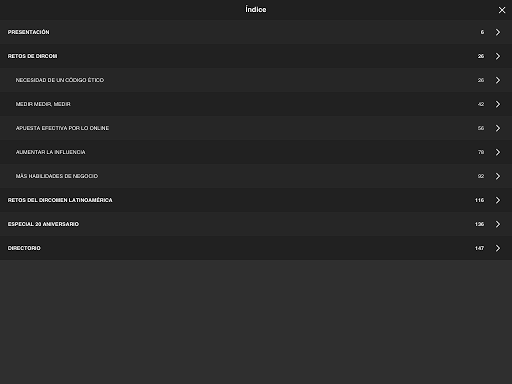The image size is (512, 384).
Task: Click the Índice title heading
Action: point(256,9)
